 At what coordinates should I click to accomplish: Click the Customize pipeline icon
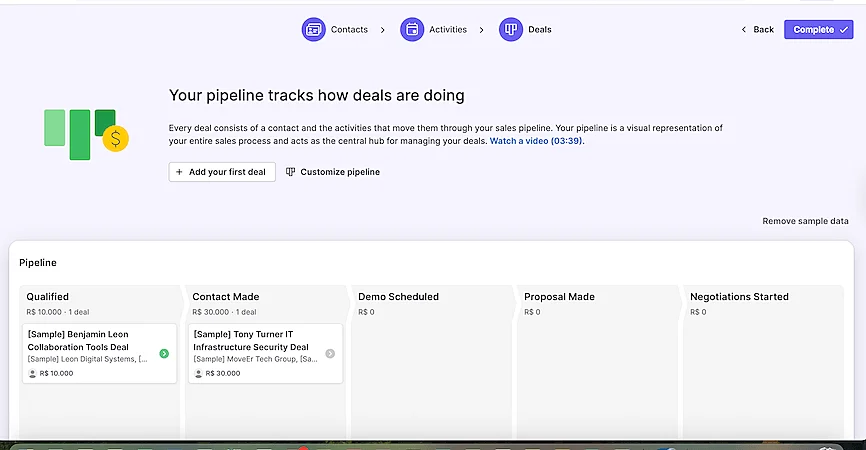coord(291,172)
